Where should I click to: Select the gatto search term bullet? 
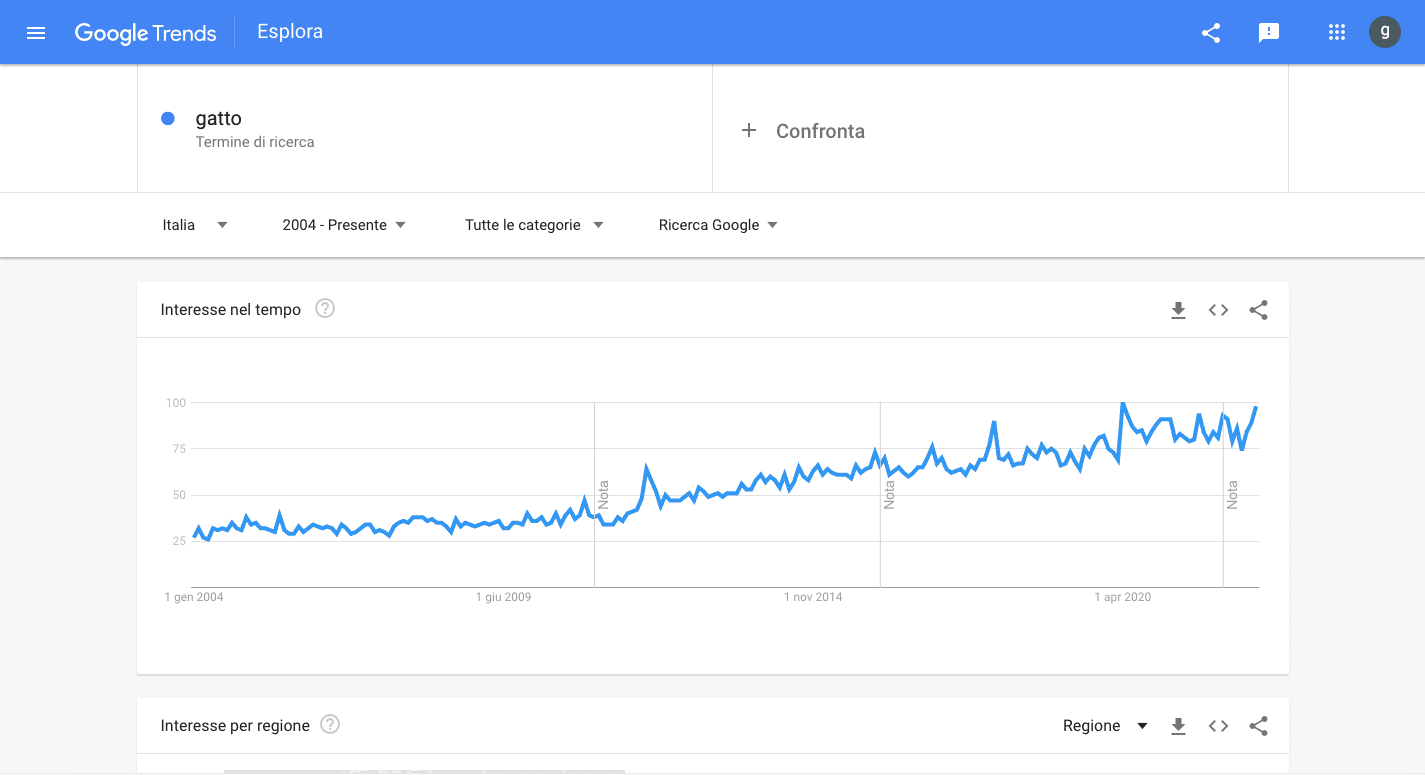(168, 118)
